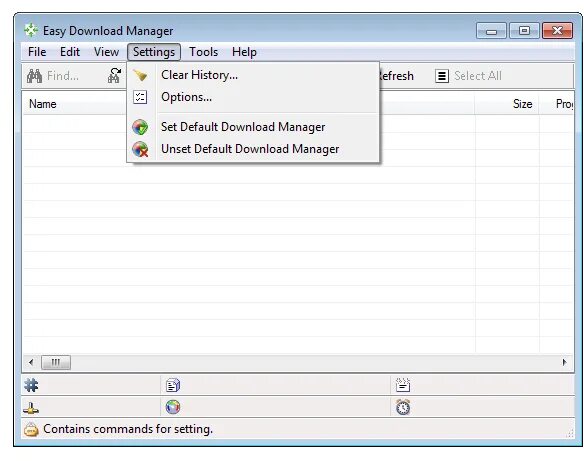Click the Select All list icon
Image resolution: width=584 pixels, height=461 pixels.
(x=442, y=76)
